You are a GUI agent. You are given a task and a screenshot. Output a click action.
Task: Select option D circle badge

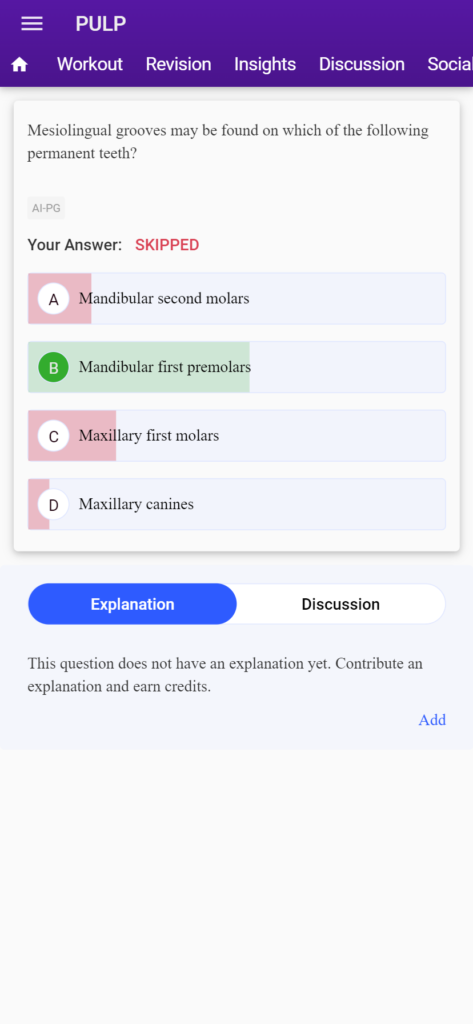54,504
